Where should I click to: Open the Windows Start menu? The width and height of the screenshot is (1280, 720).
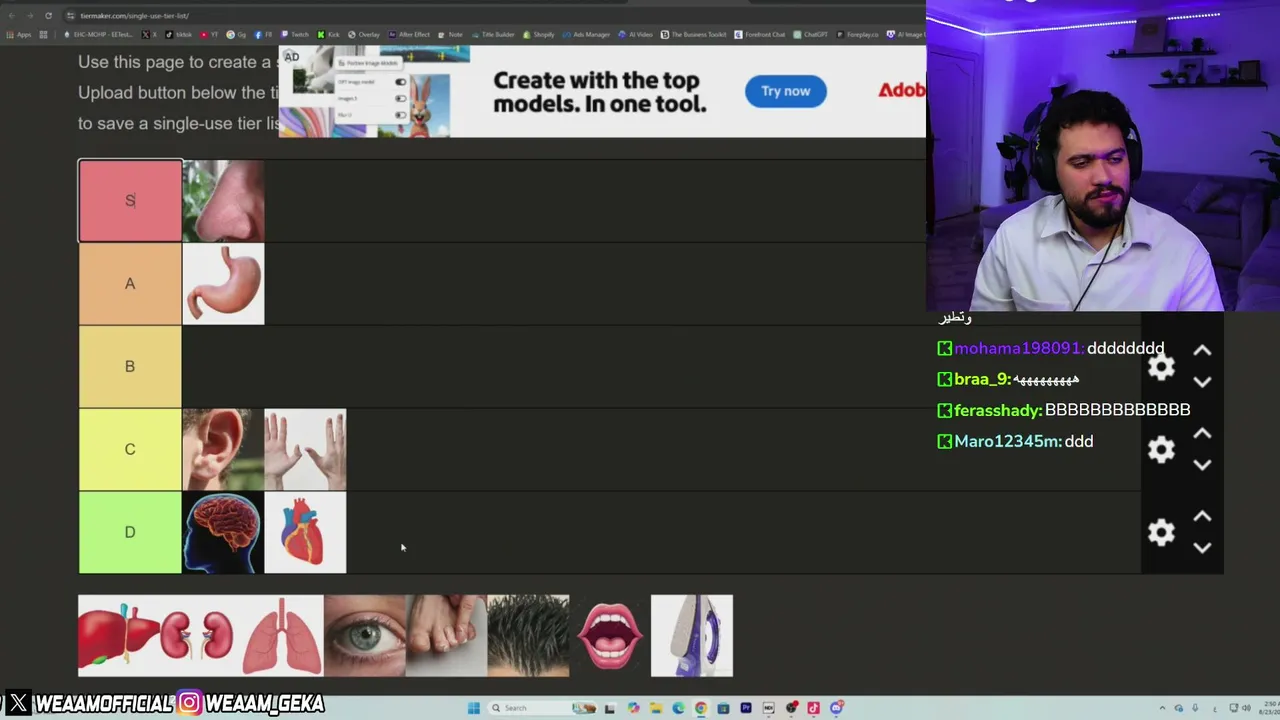click(x=473, y=708)
